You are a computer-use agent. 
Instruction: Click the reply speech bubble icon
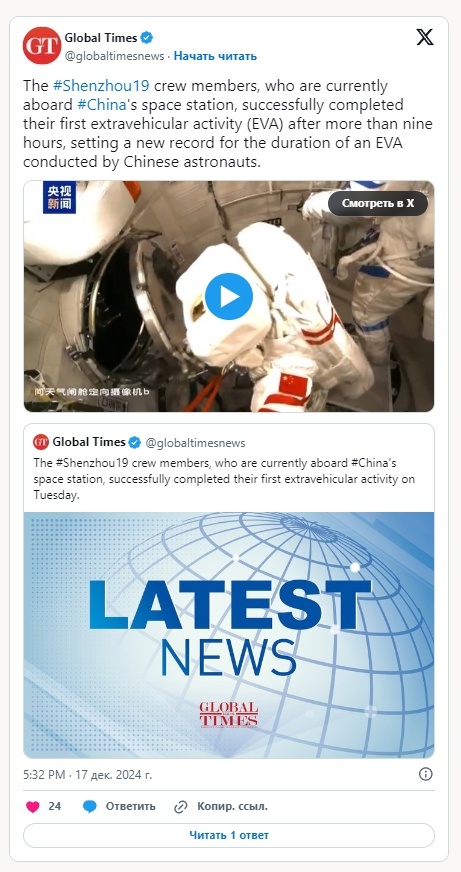click(x=90, y=807)
